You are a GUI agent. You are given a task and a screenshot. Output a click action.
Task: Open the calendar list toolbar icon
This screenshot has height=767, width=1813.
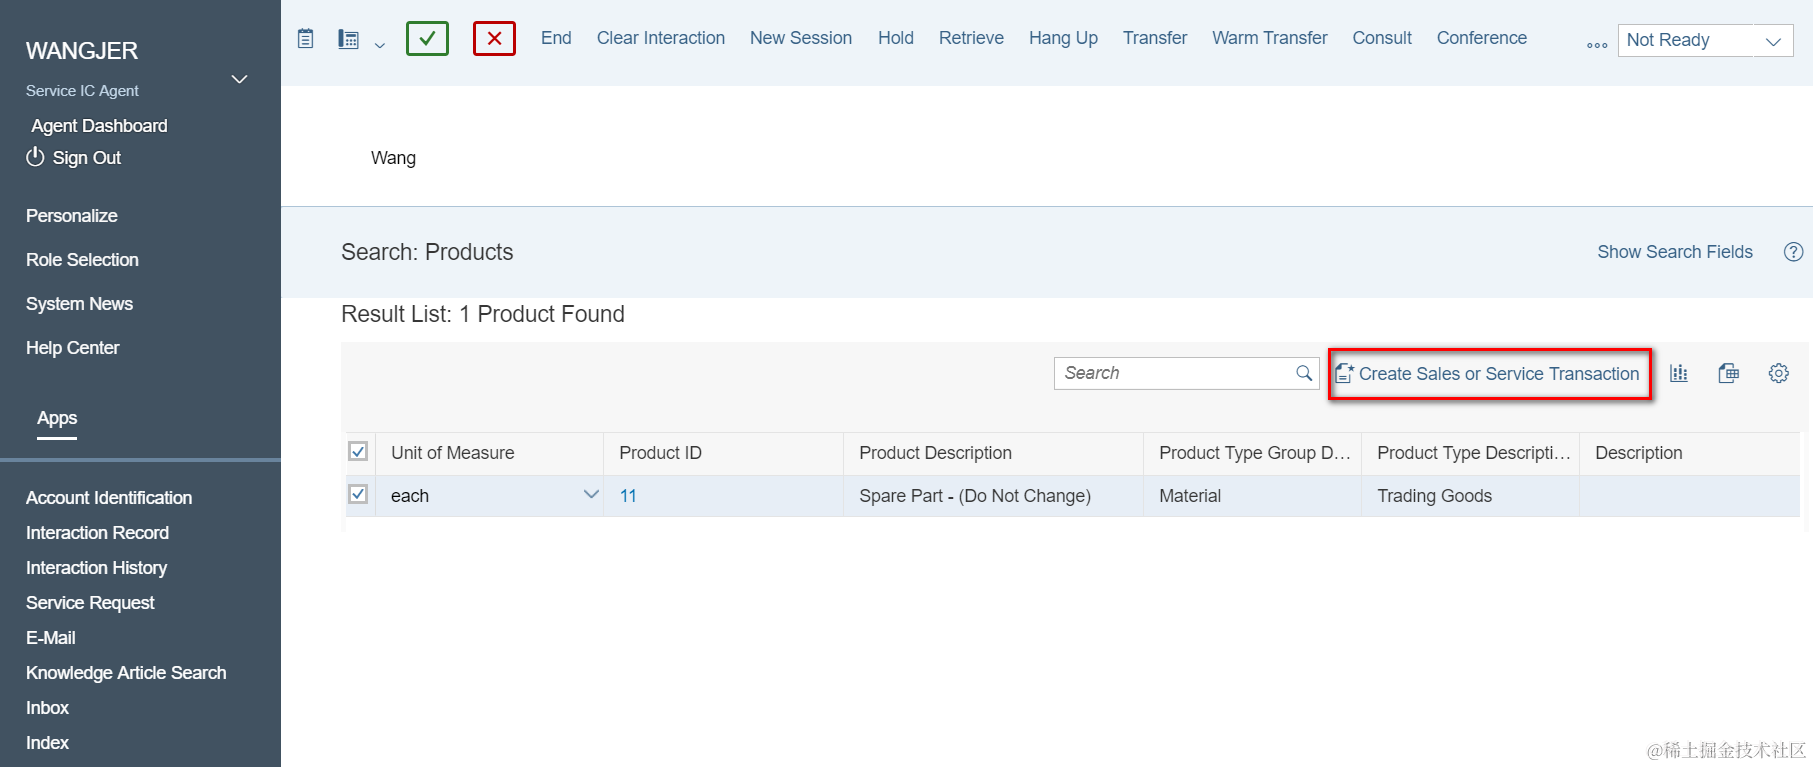coord(348,39)
